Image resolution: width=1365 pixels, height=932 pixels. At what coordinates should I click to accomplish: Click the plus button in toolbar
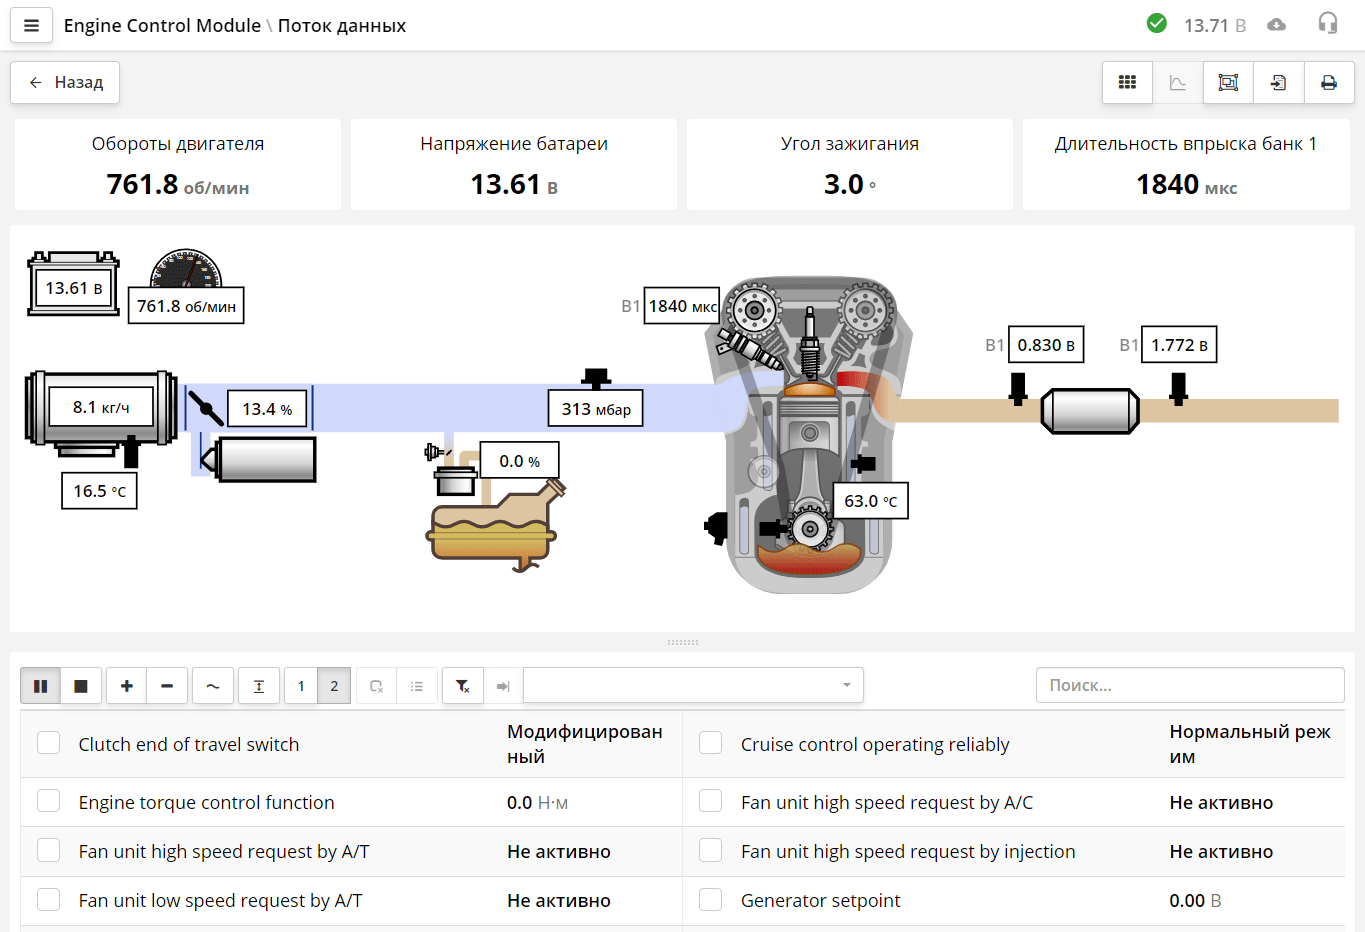click(x=127, y=686)
